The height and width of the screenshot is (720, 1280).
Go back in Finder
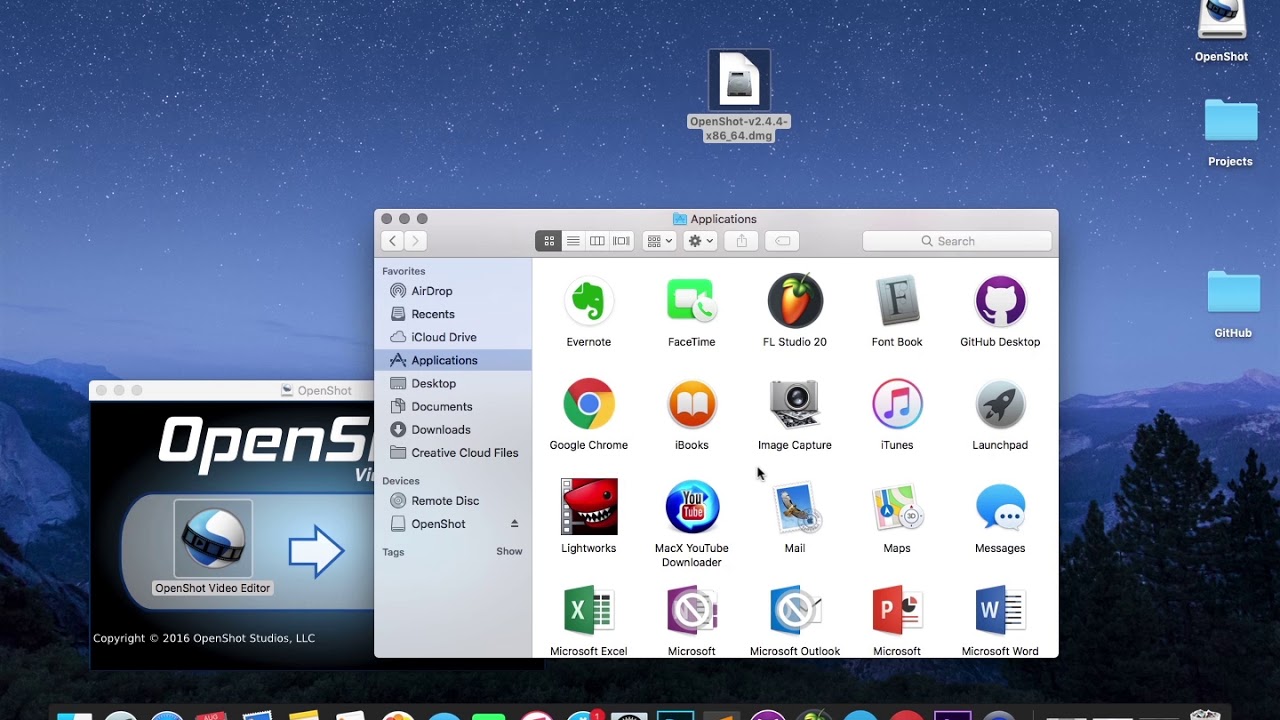[x=392, y=241]
